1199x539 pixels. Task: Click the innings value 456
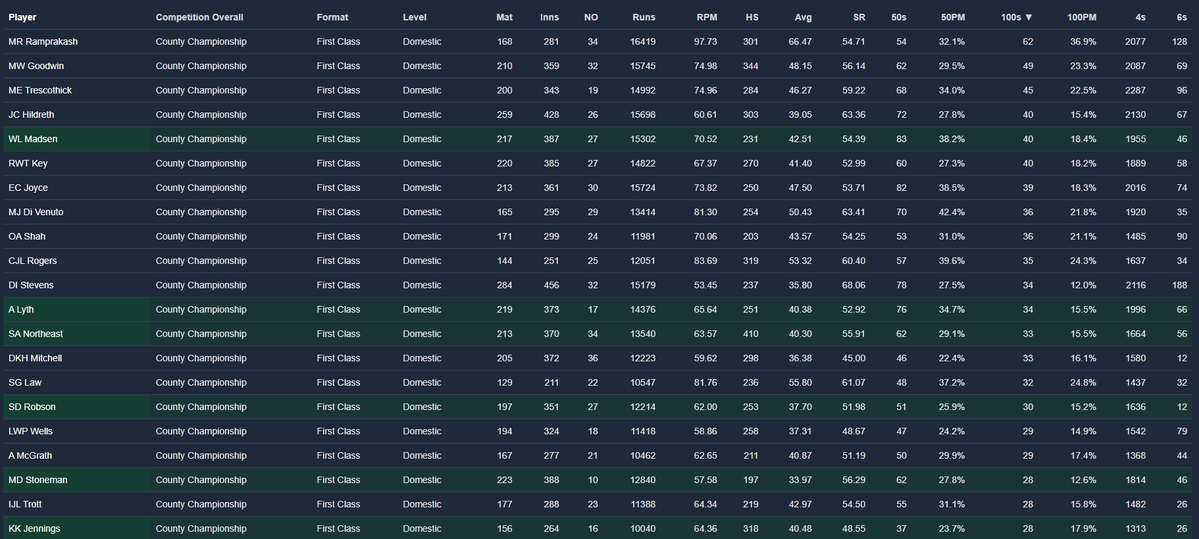click(551, 285)
